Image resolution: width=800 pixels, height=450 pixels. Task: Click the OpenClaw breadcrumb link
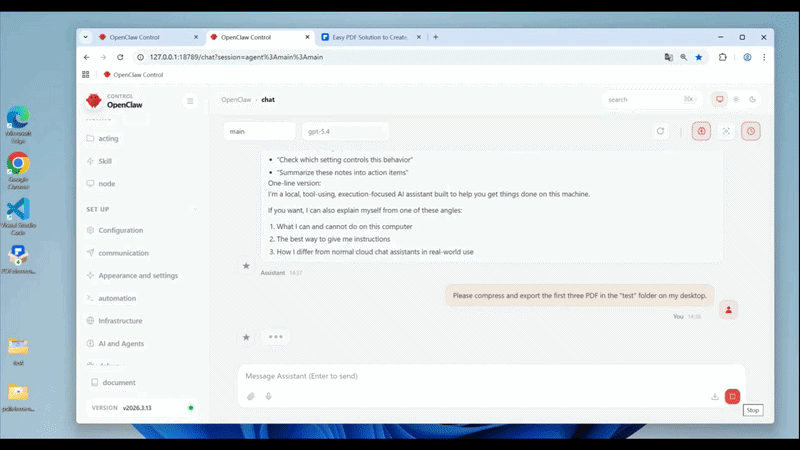pyautogui.click(x=236, y=99)
